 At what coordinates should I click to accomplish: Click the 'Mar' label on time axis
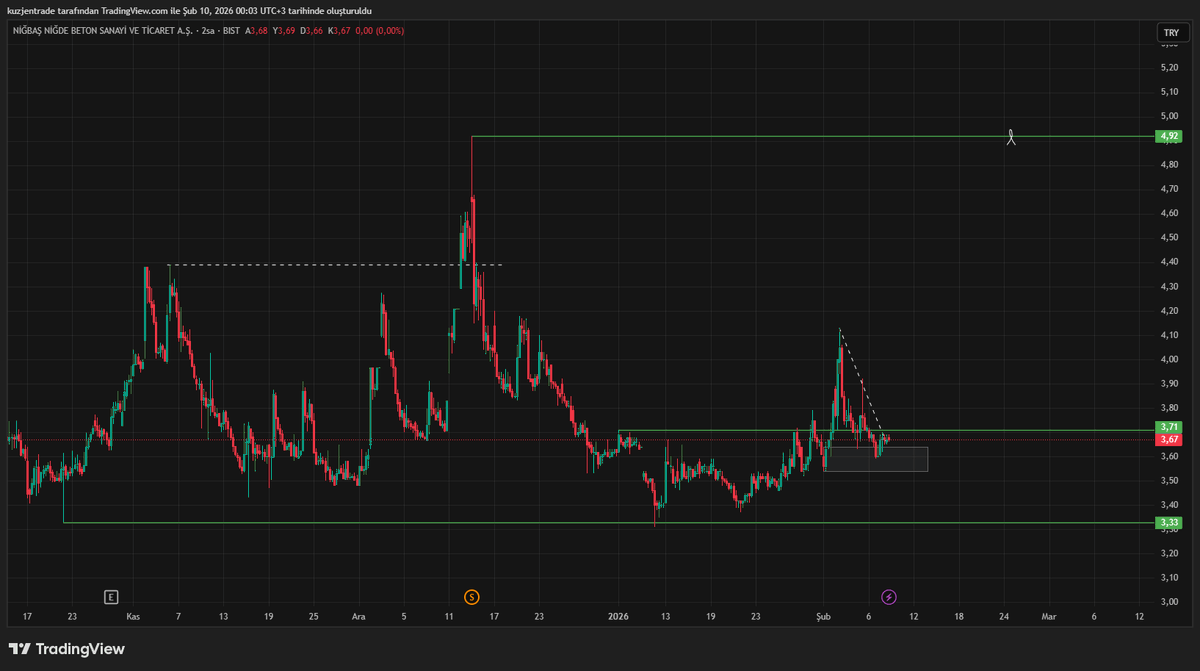pyautogui.click(x=1049, y=617)
